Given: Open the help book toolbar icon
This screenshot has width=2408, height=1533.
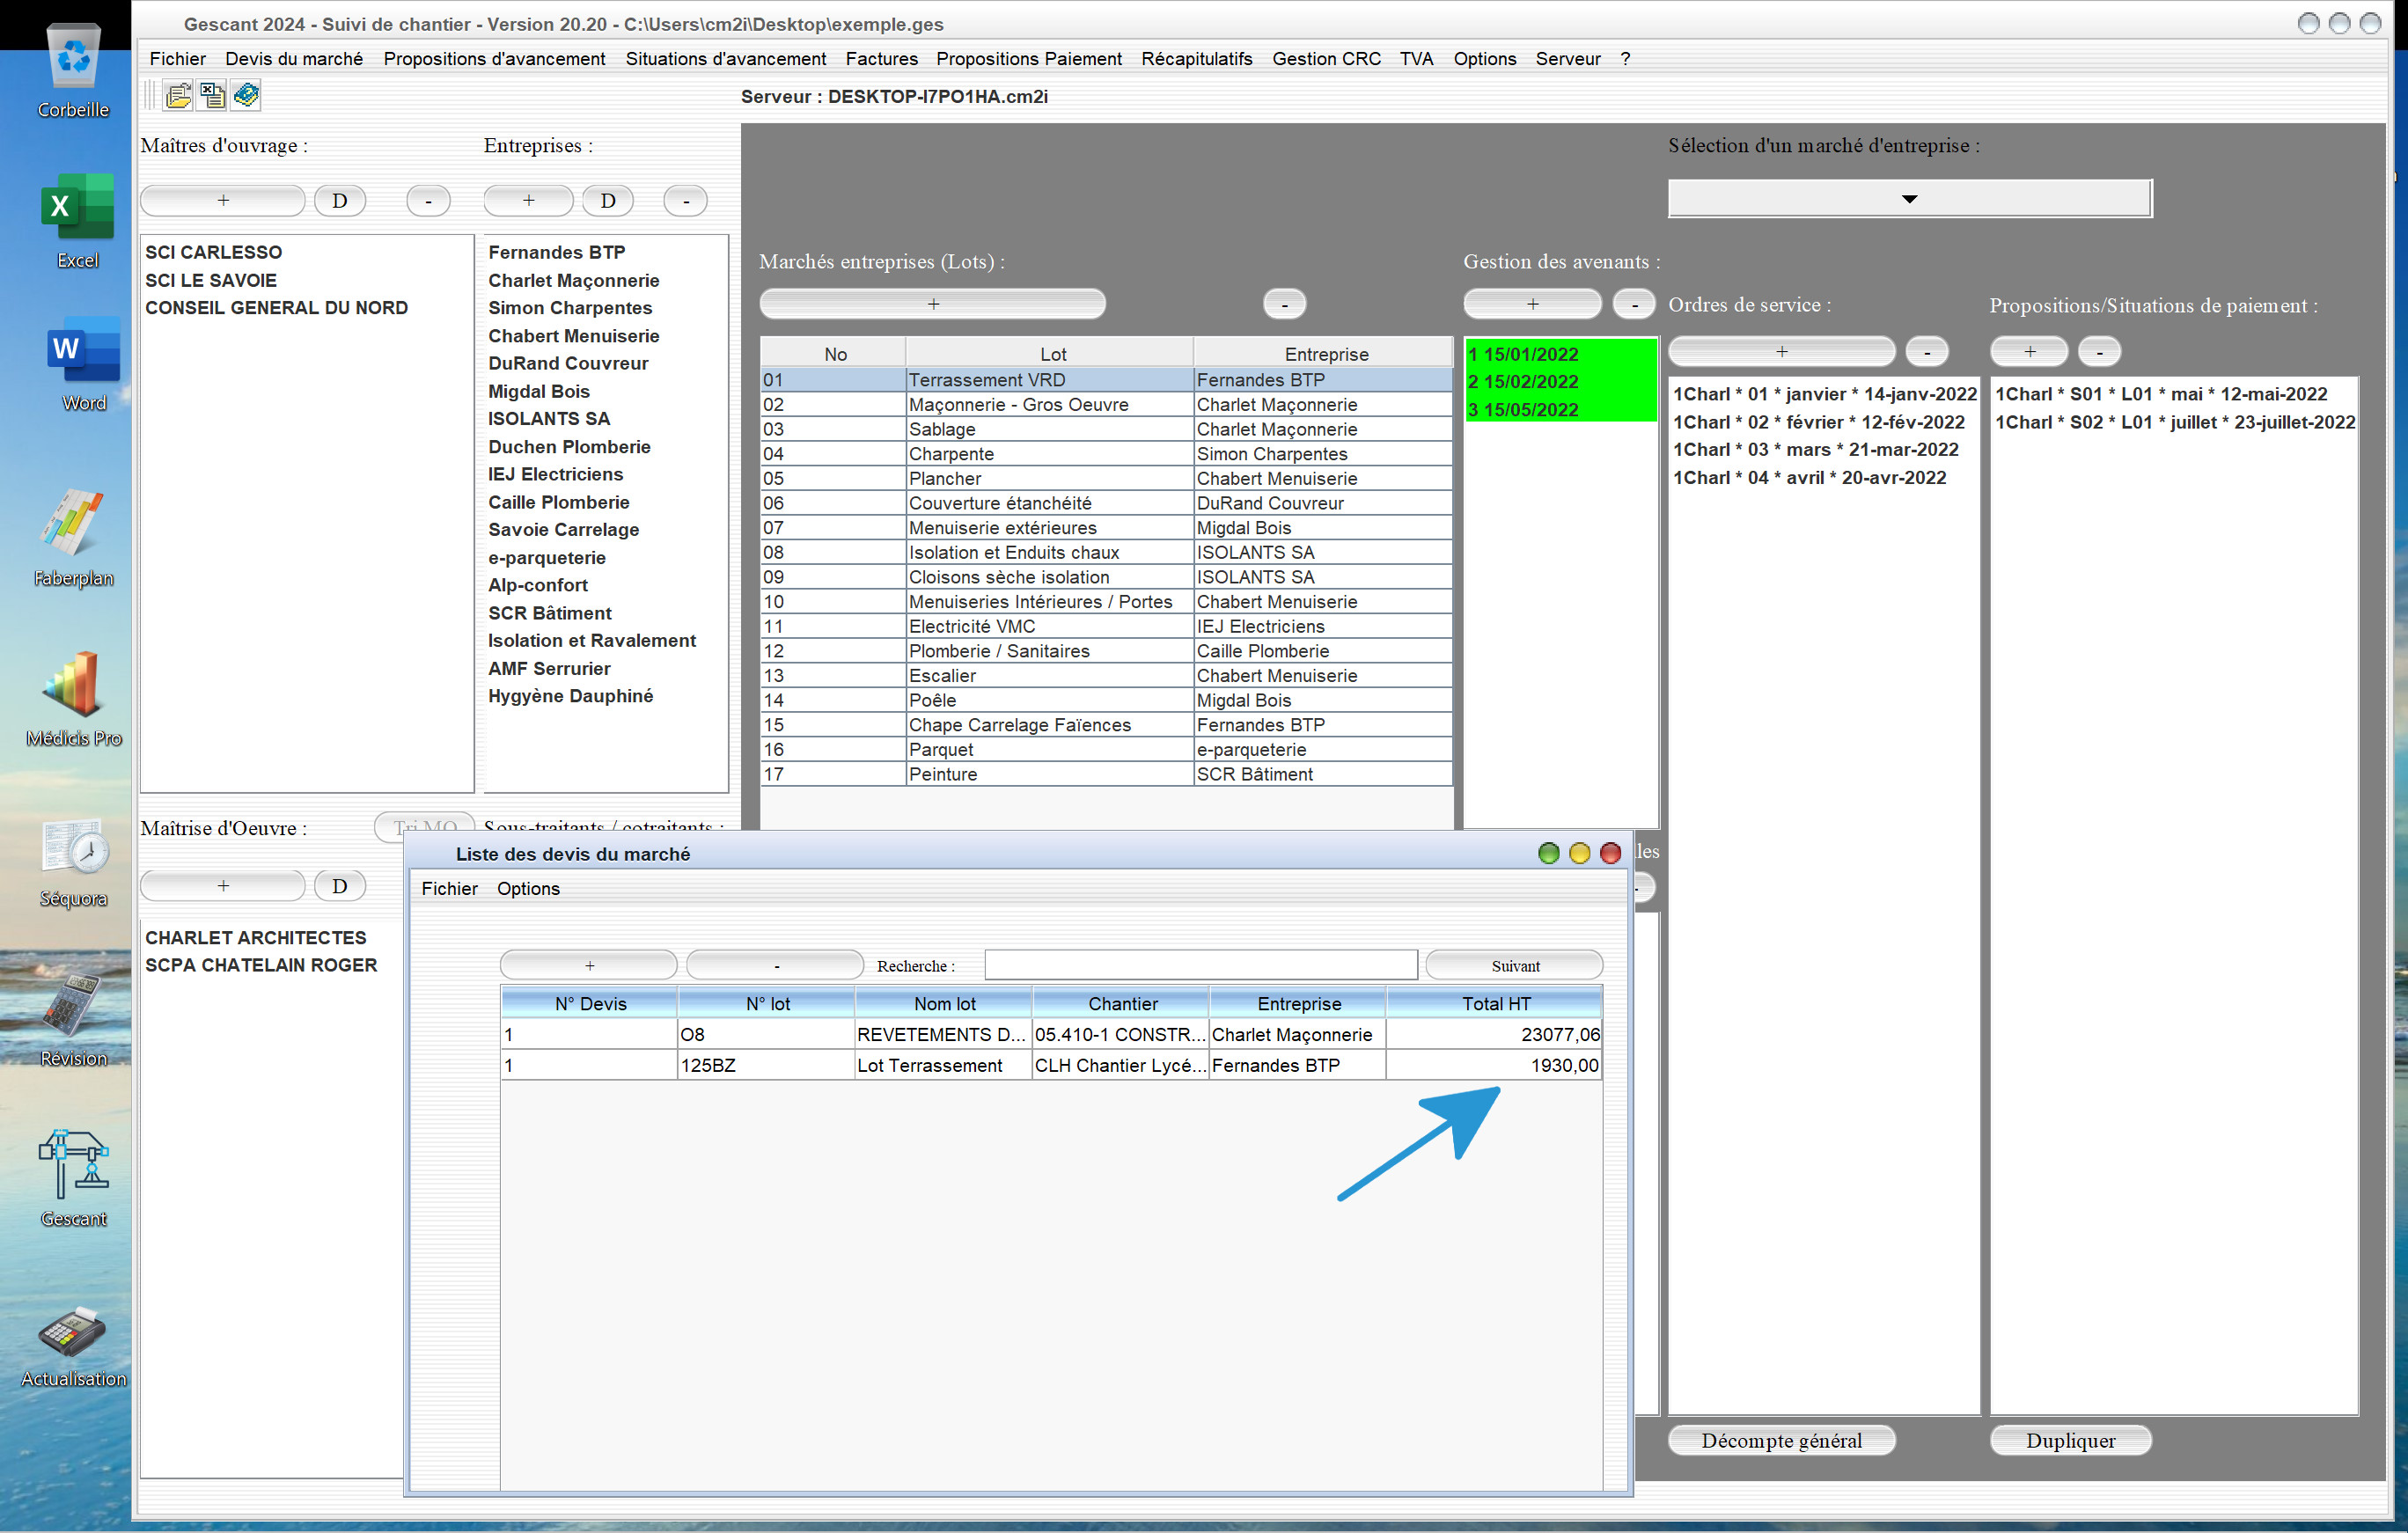Looking at the screenshot, I should pos(246,96).
